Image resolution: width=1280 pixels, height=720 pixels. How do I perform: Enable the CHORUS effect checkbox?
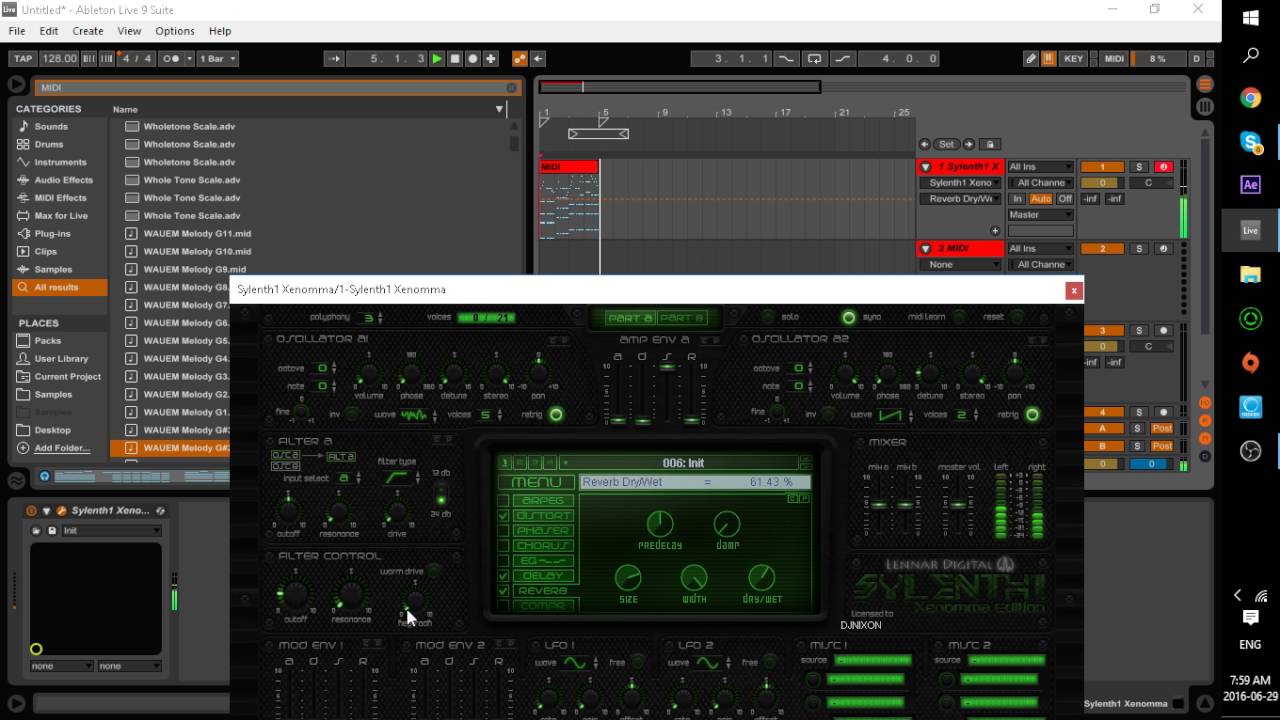click(504, 546)
